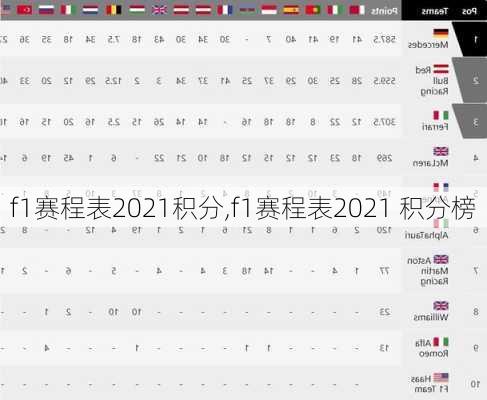Click Aston Martin total points 77
Screen dimensions: 487x400
[384, 271]
